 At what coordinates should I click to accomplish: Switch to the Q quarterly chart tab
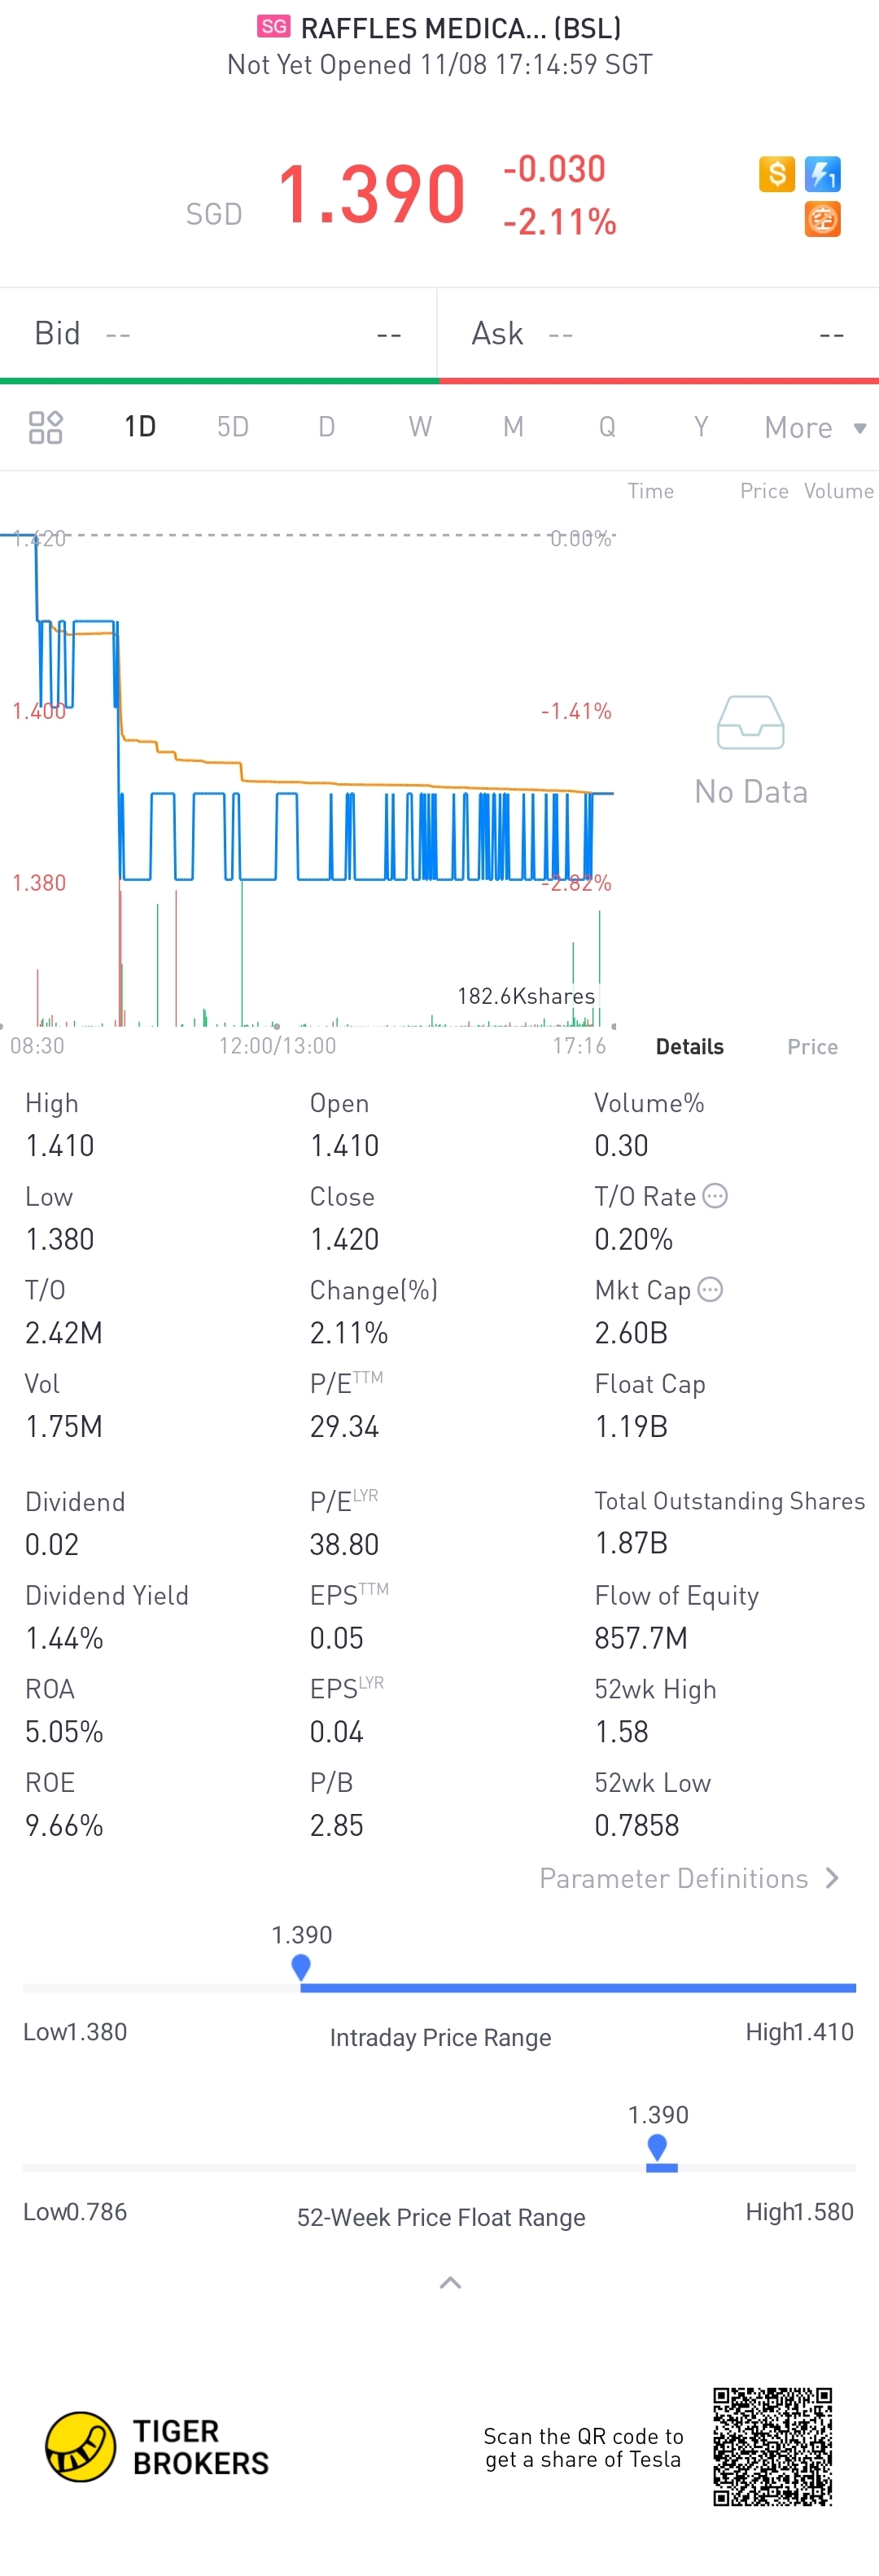point(607,427)
